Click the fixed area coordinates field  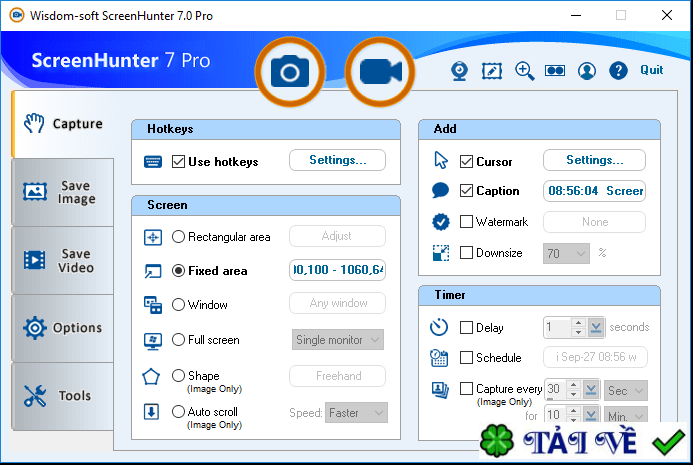coord(338,270)
